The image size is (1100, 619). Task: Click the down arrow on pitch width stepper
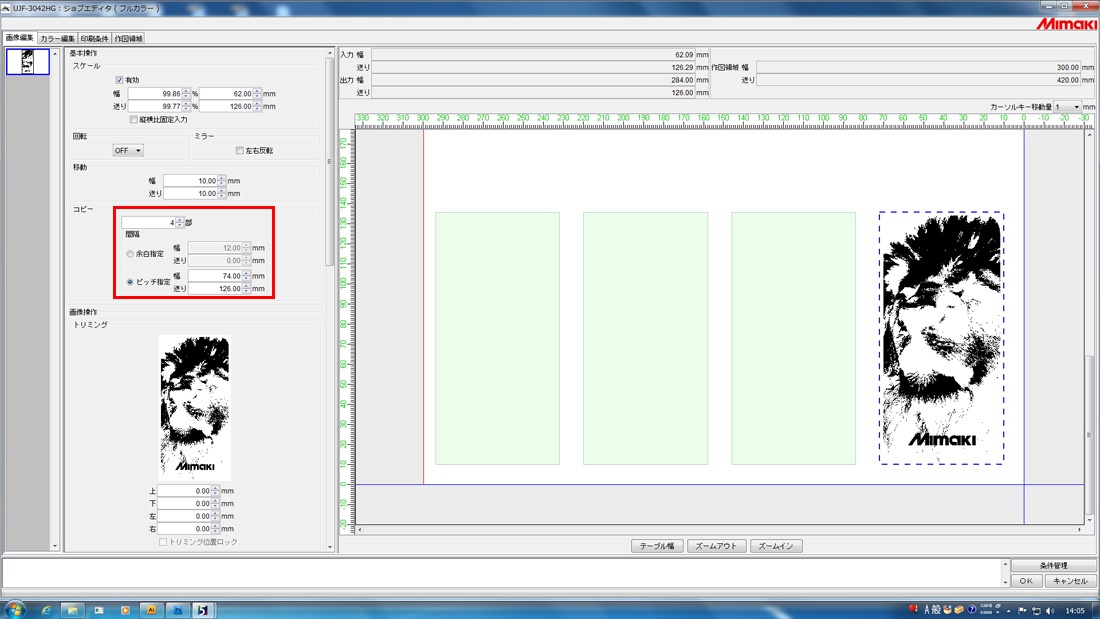pyautogui.click(x=245, y=279)
